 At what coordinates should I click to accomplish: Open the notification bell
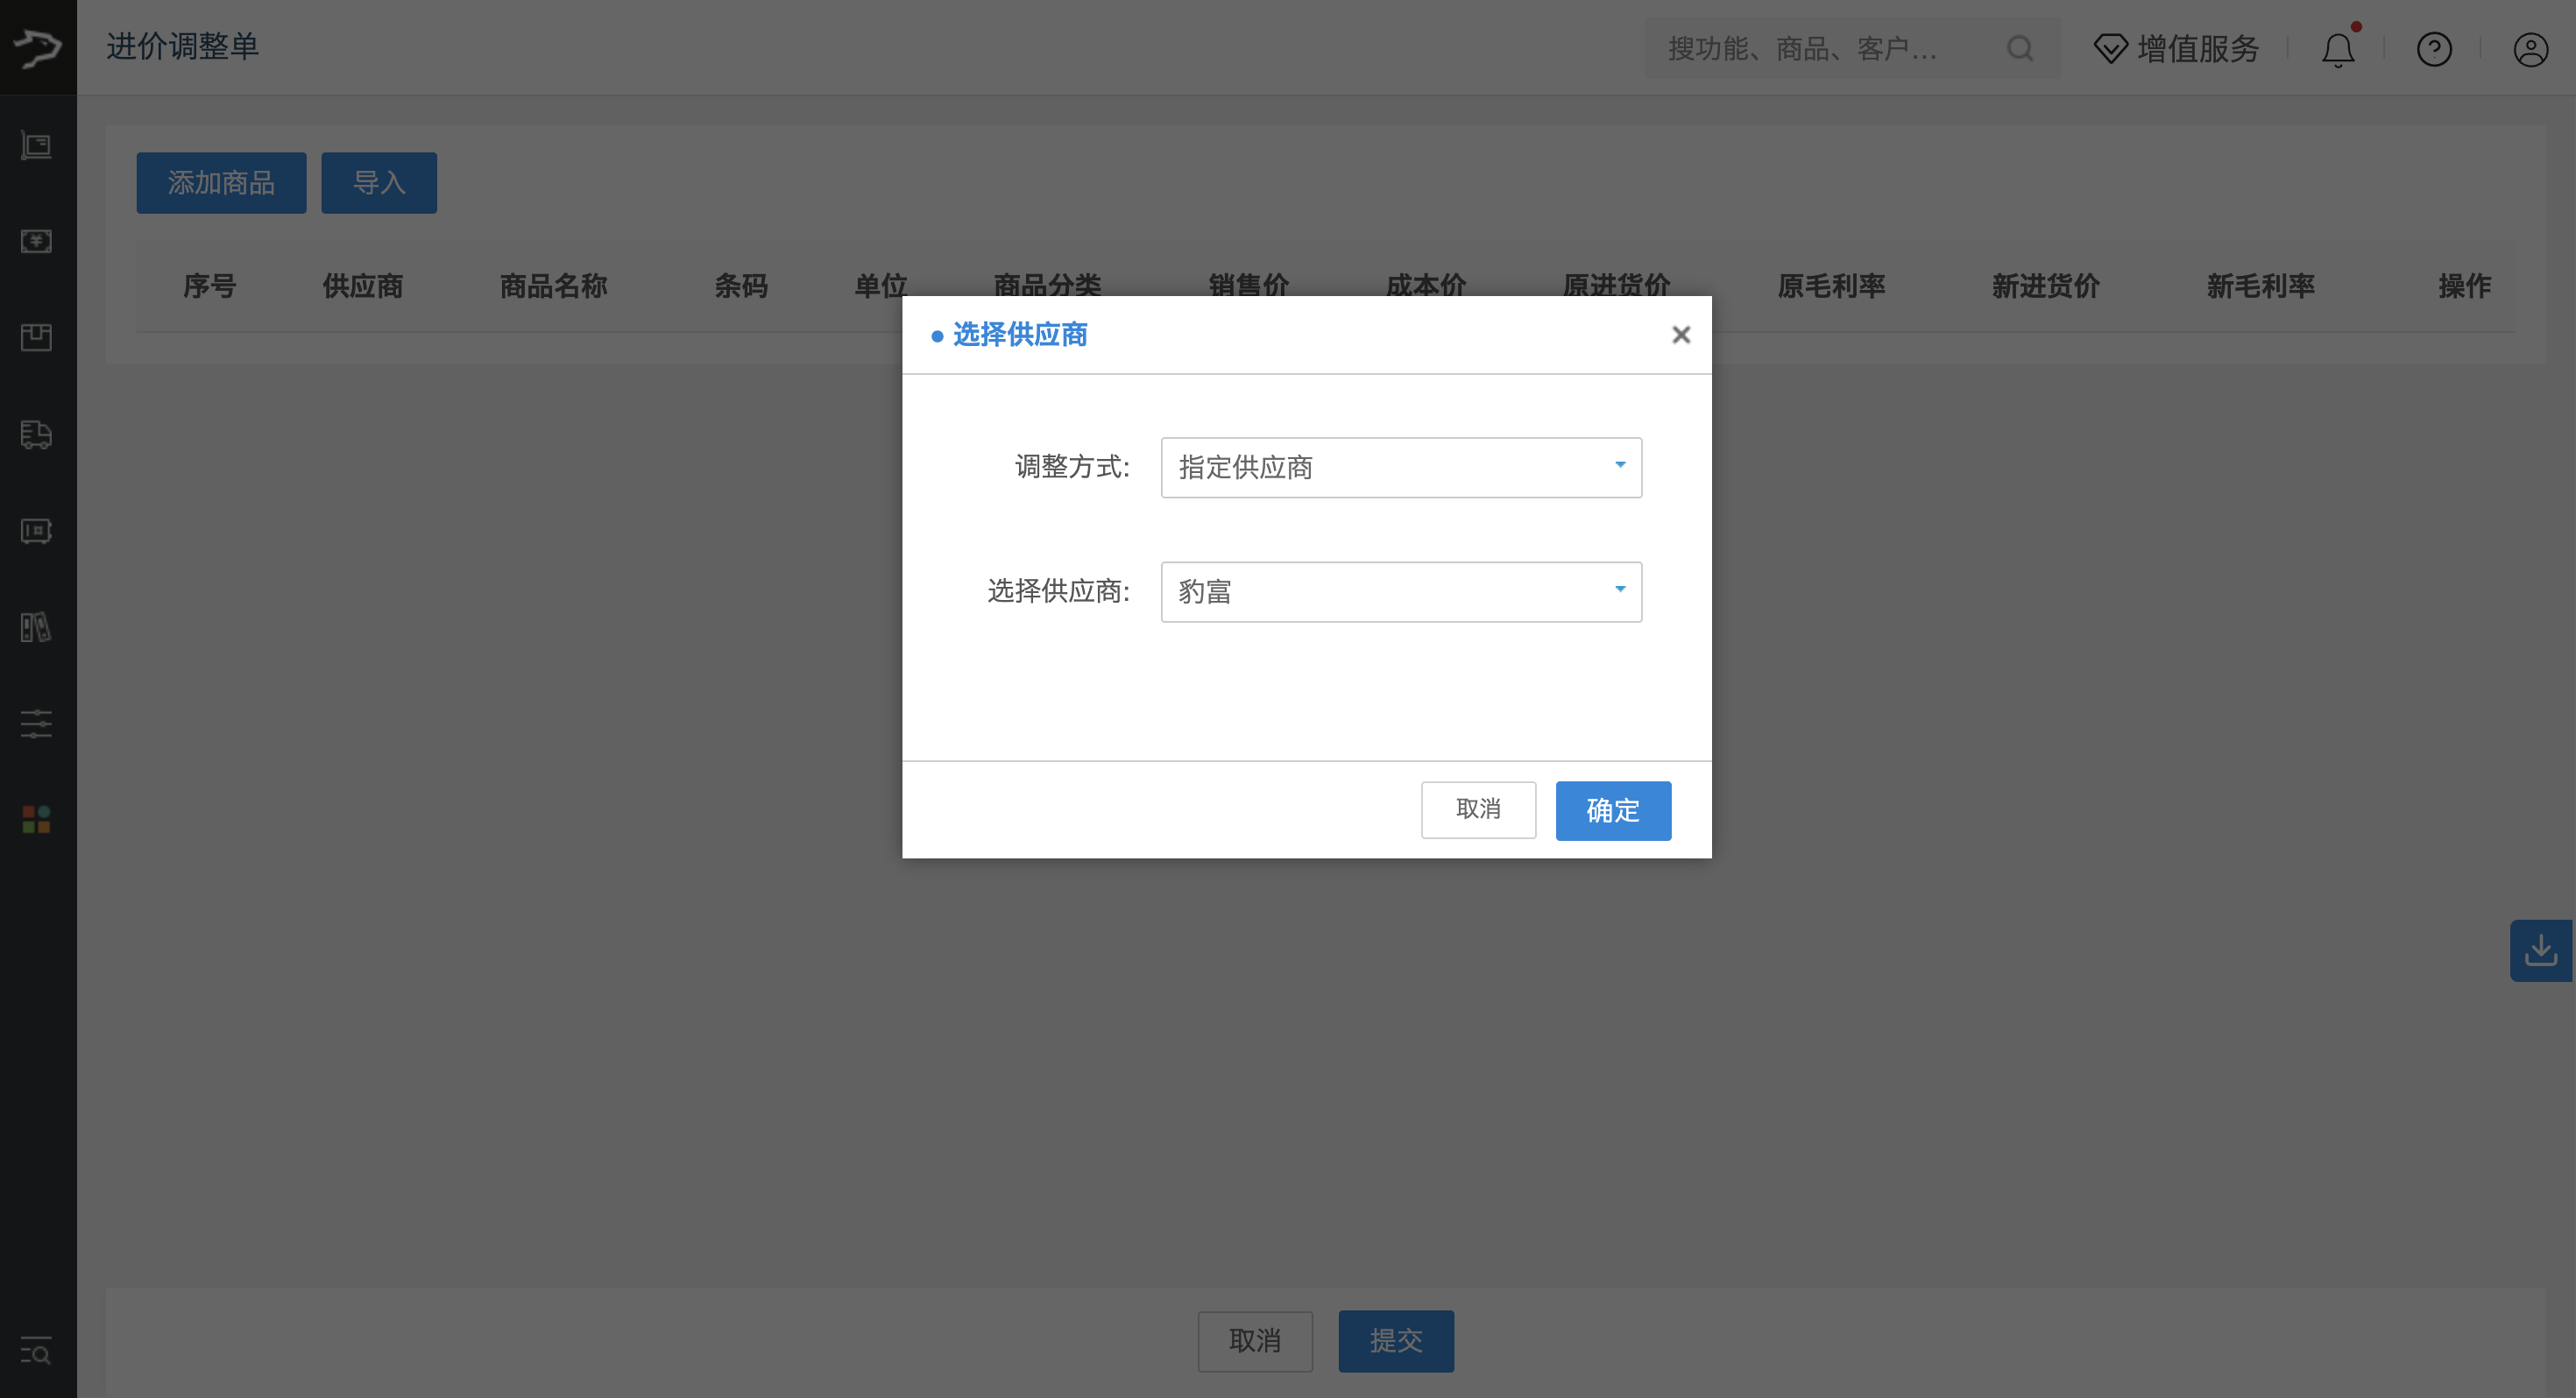(x=2338, y=48)
